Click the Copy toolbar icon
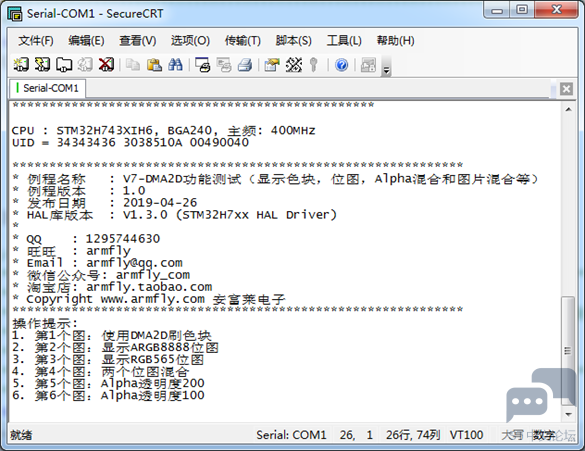Image resolution: width=585 pixels, height=451 pixels. click(133, 65)
